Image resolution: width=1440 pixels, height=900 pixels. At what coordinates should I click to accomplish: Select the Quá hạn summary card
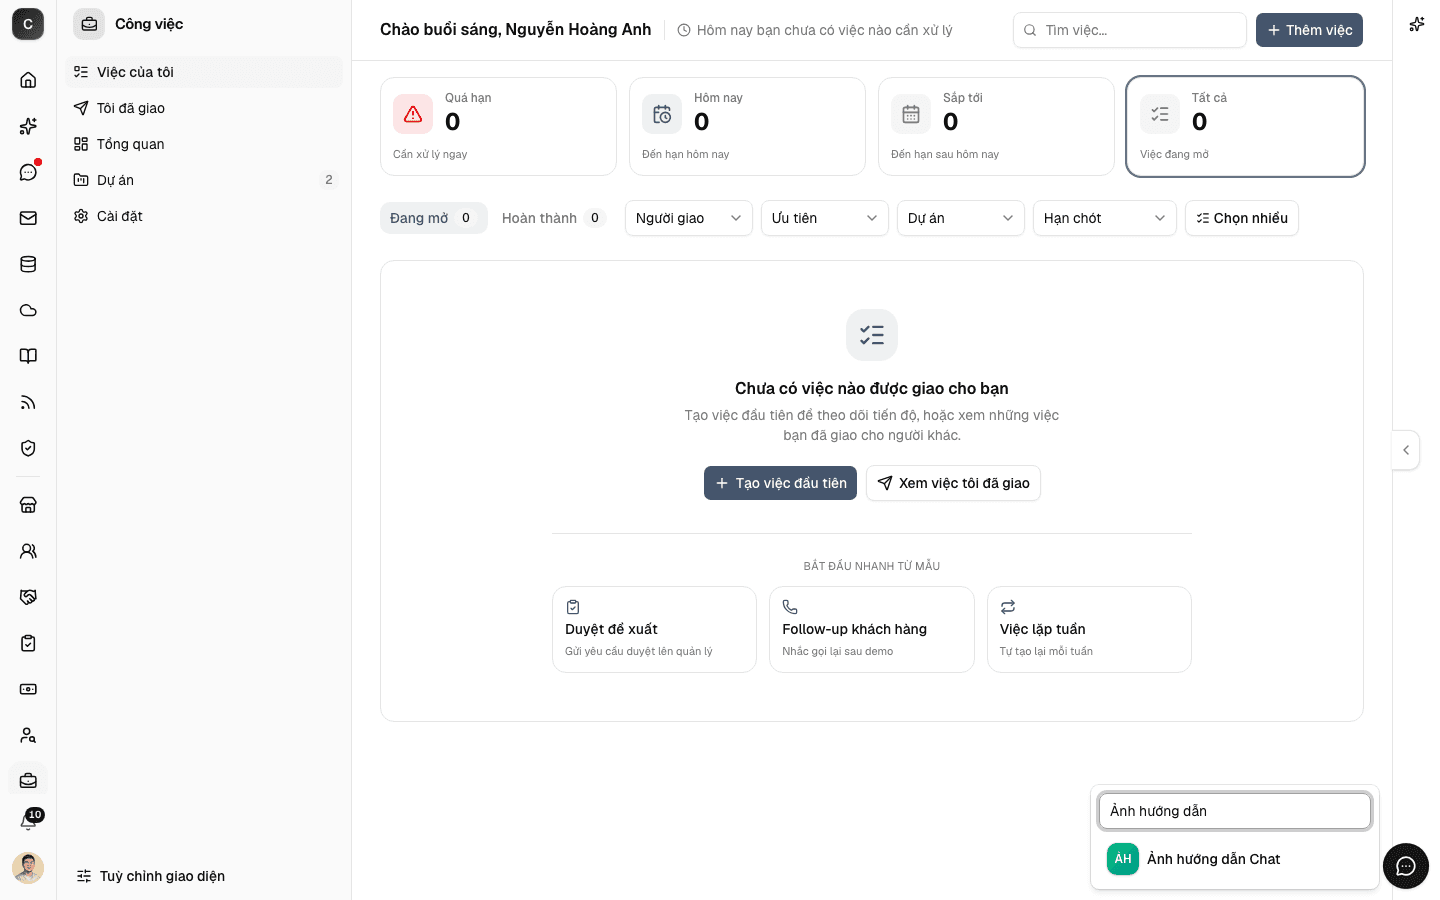click(498, 126)
